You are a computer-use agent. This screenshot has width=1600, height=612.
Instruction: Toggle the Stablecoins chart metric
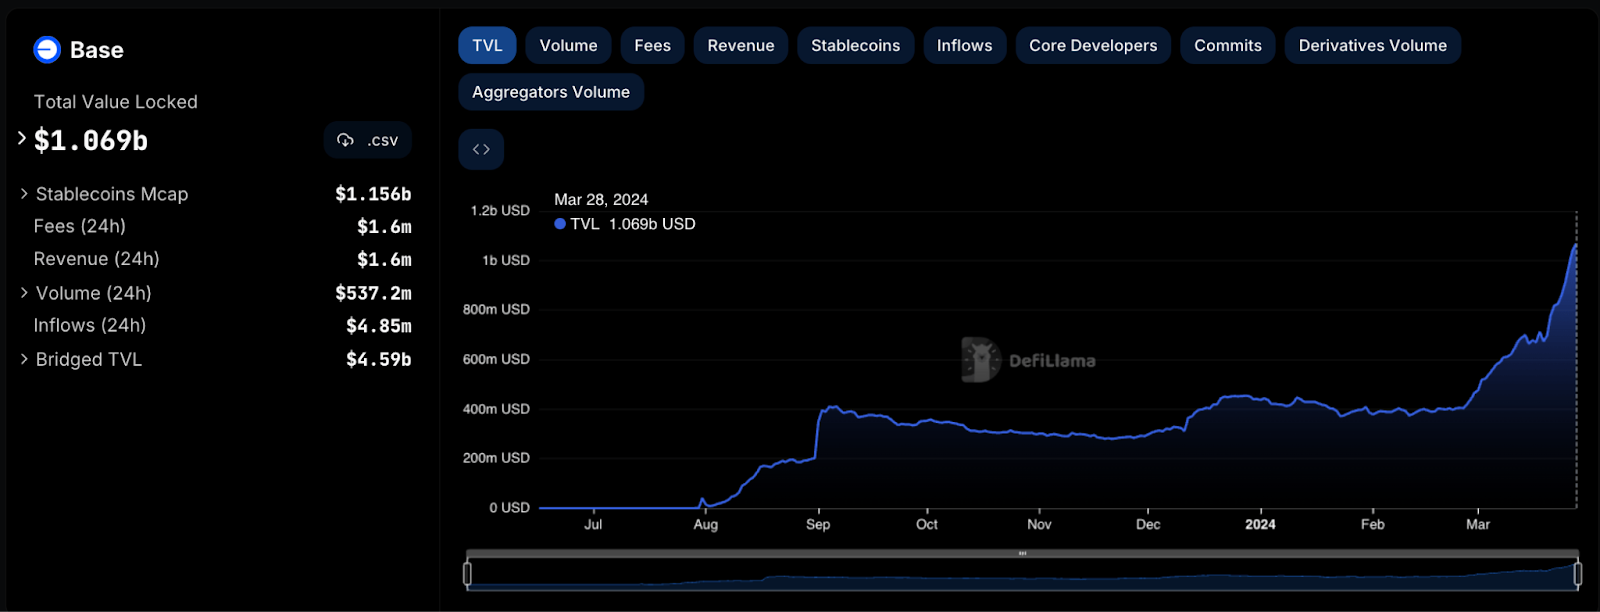click(x=855, y=45)
